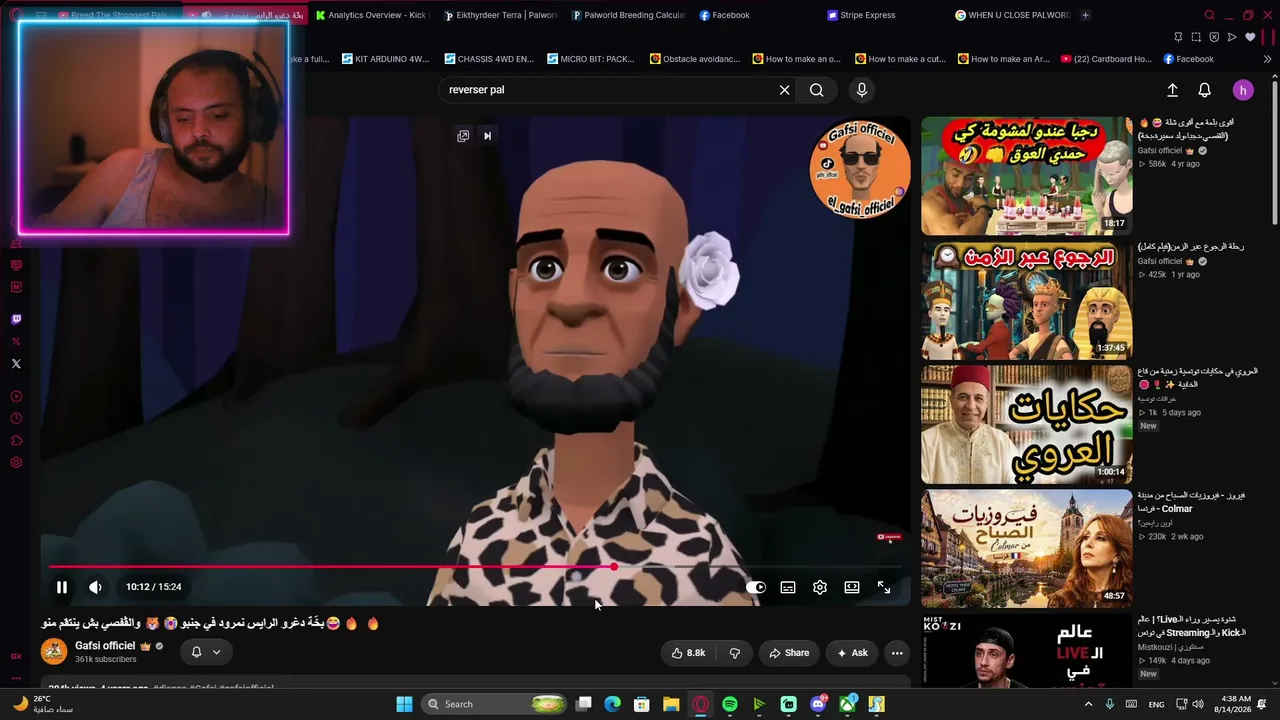
Task: Switch to theater mode
Action: click(x=852, y=588)
